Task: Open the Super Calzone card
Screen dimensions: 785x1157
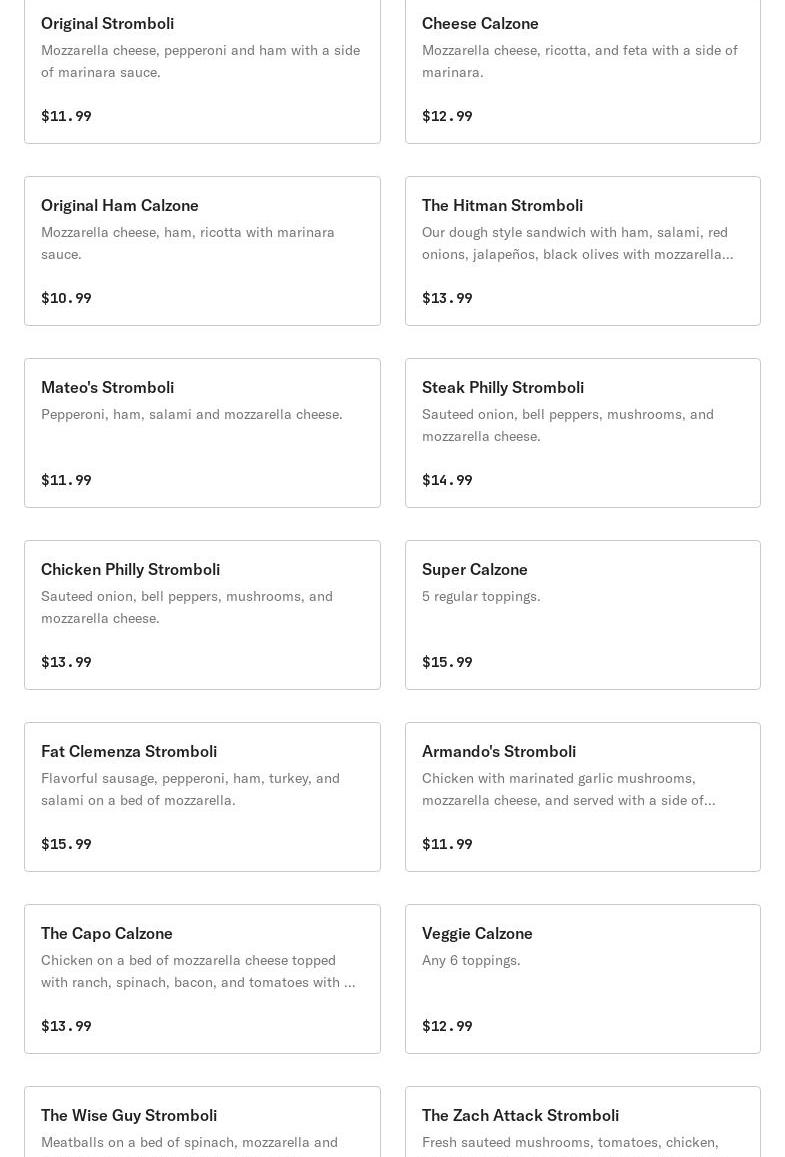Action: pos(582,614)
